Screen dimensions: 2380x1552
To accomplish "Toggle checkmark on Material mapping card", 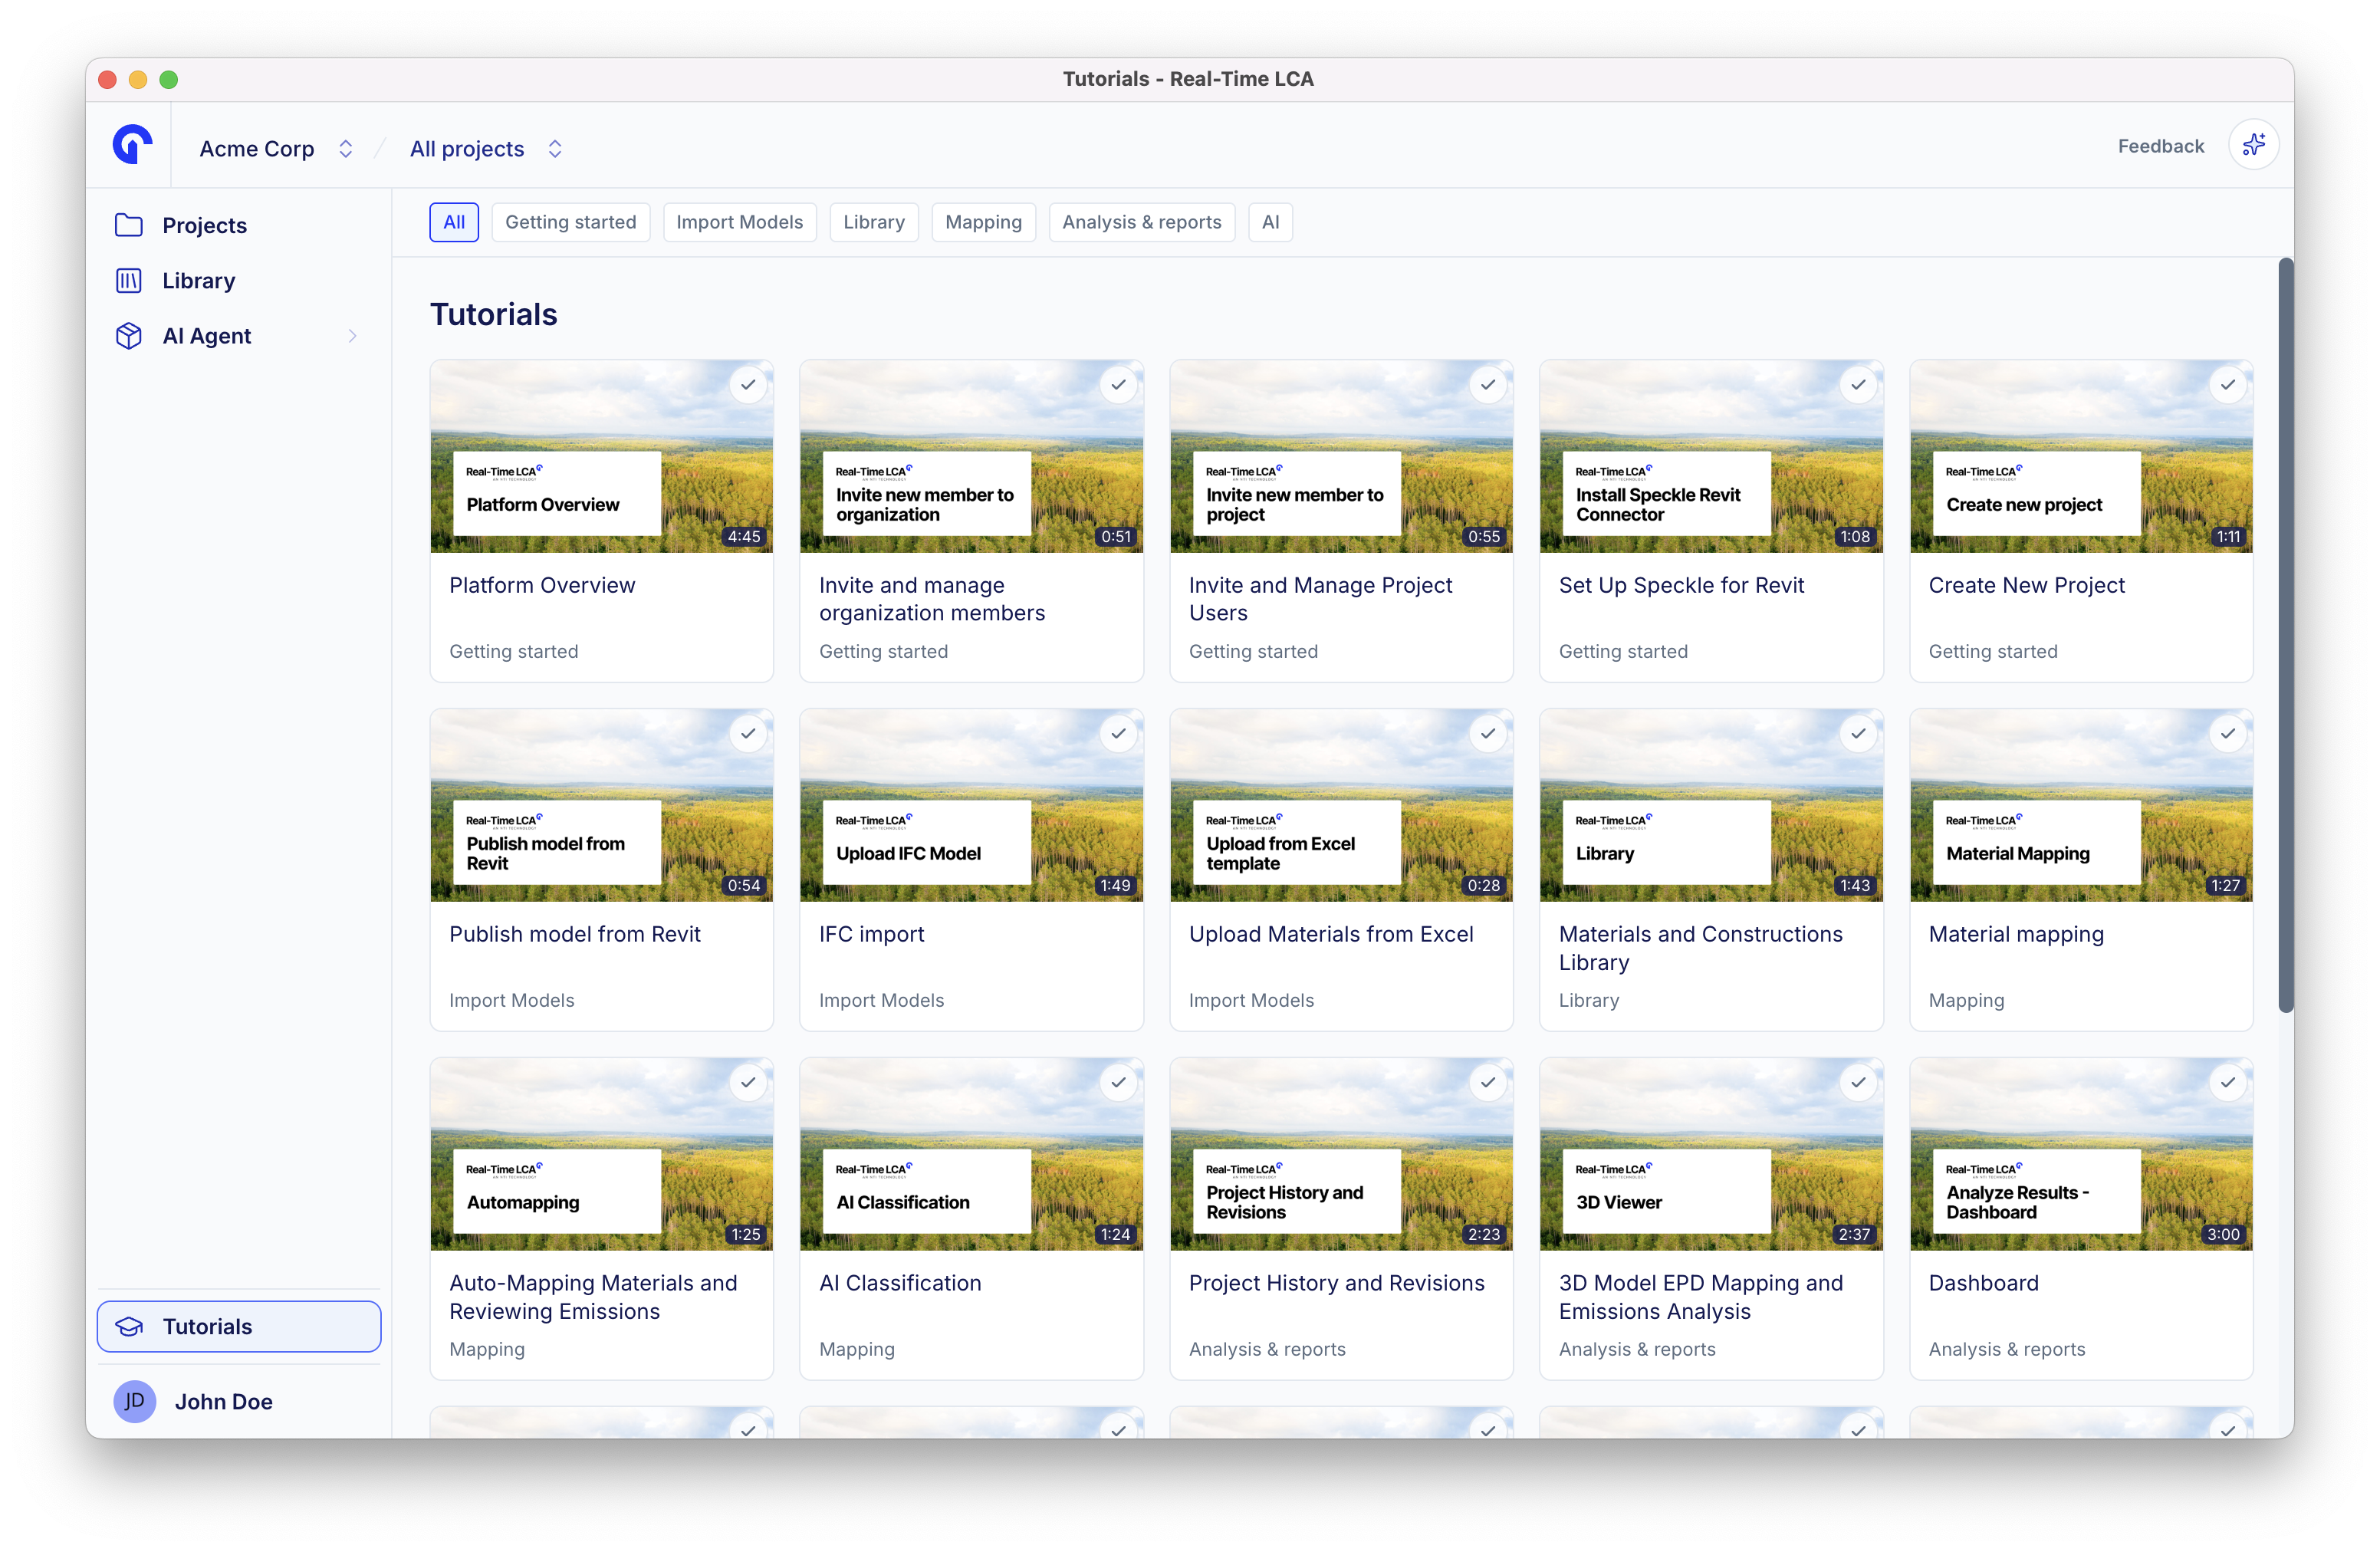I will (x=2228, y=734).
